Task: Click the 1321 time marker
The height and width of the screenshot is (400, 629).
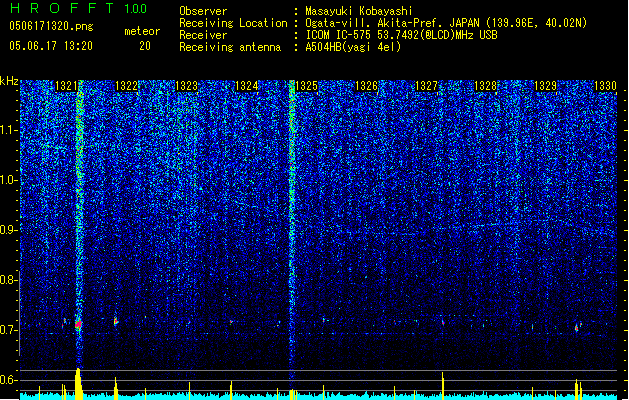Action: [66, 86]
